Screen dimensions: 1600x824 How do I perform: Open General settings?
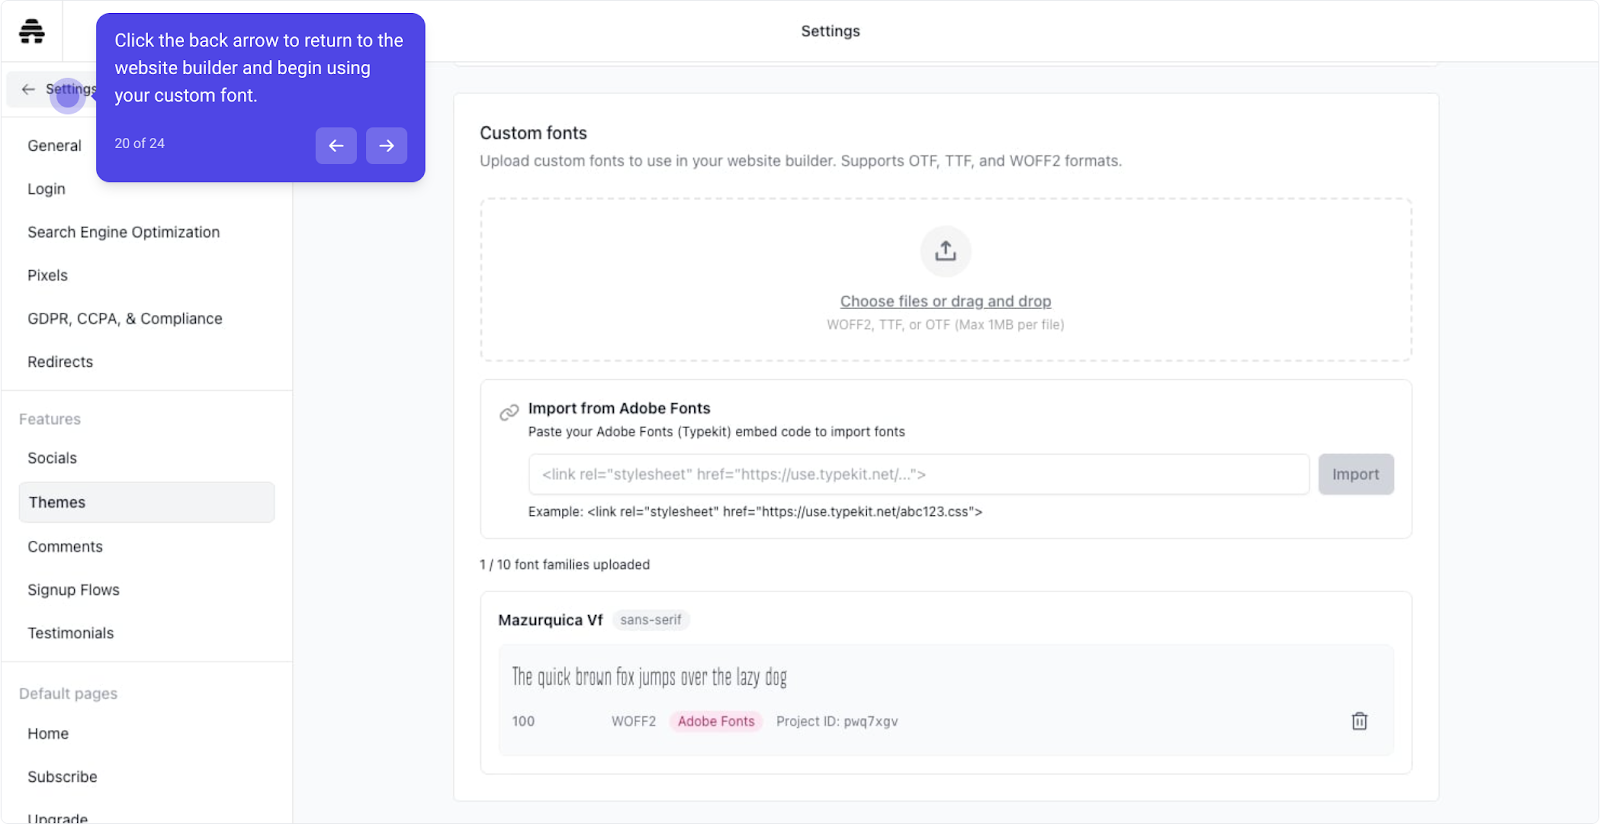(x=54, y=146)
